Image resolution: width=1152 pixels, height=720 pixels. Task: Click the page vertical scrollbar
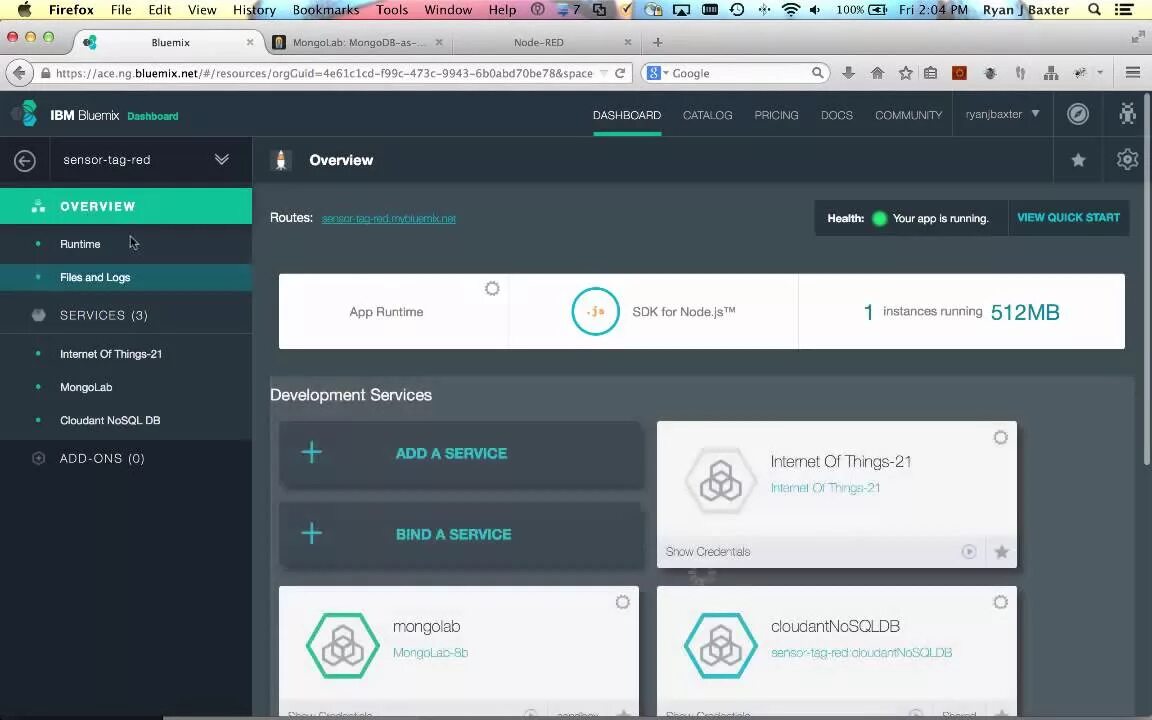click(x=1148, y=279)
